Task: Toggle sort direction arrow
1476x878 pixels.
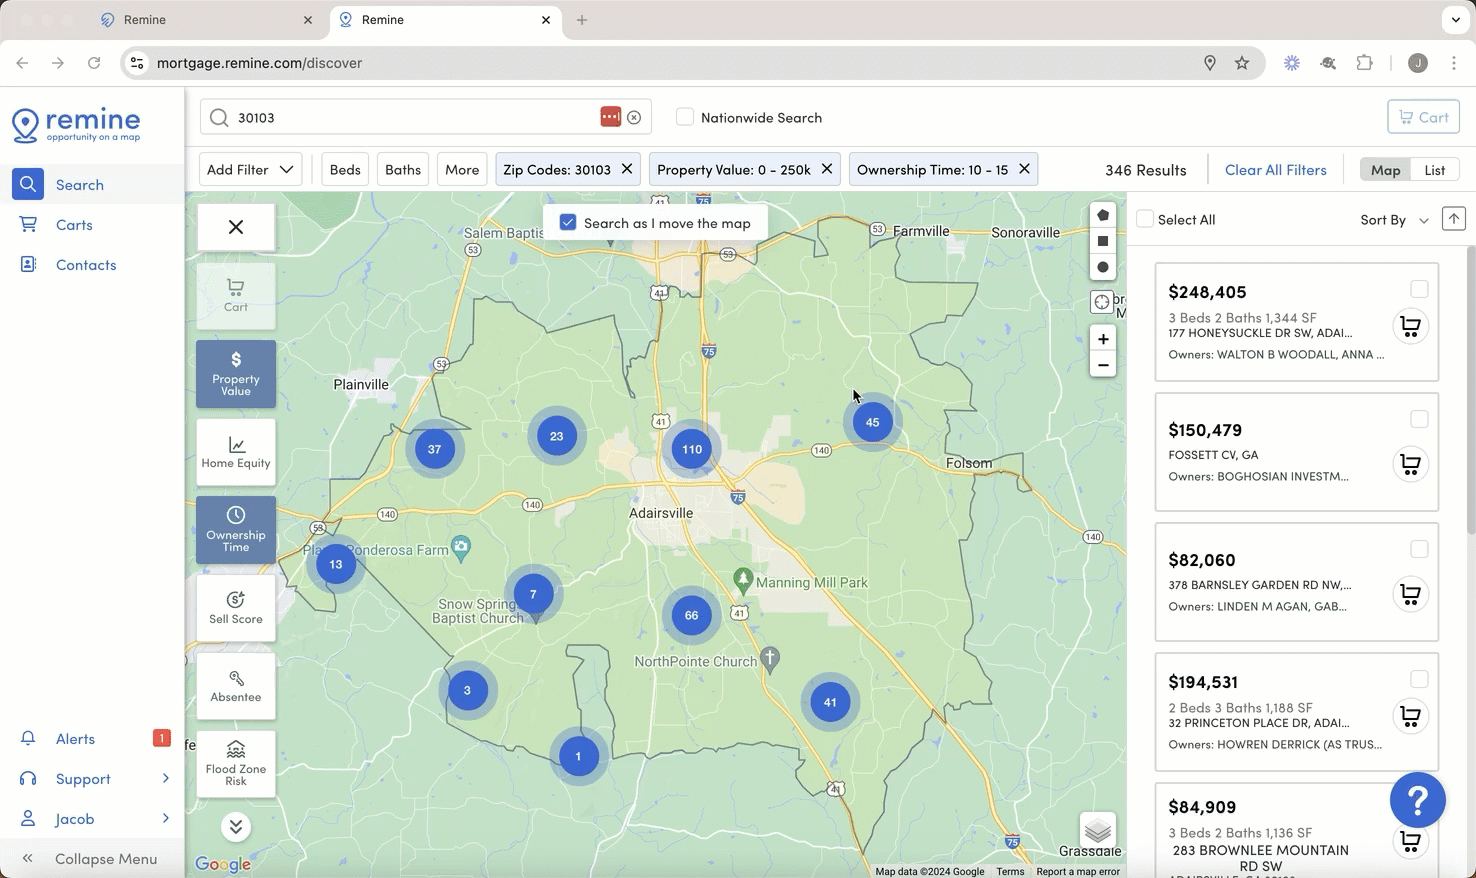Action: pyautogui.click(x=1453, y=219)
